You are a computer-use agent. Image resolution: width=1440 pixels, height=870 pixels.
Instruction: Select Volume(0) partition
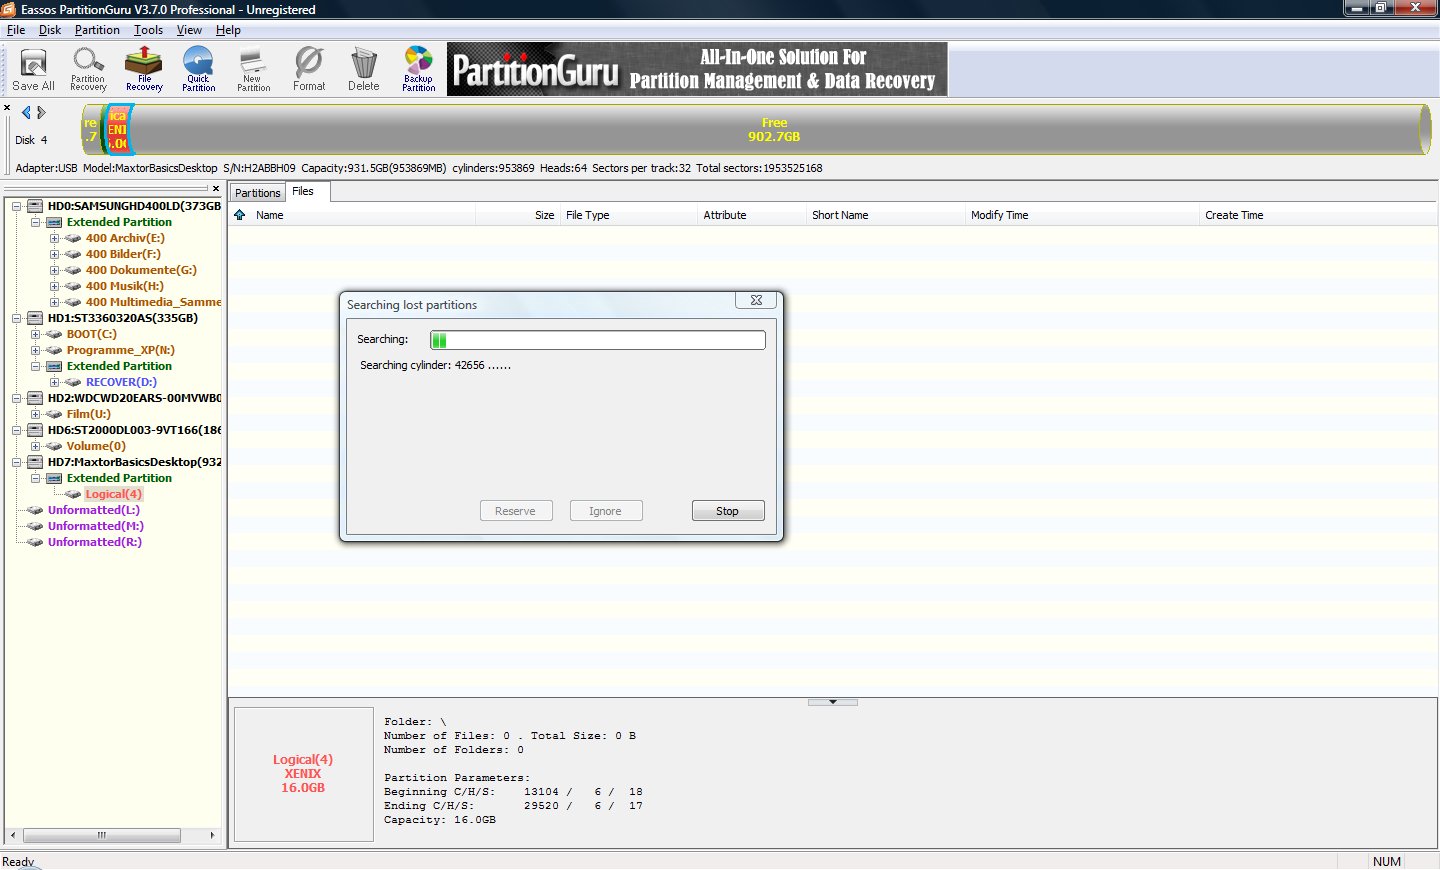[96, 446]
